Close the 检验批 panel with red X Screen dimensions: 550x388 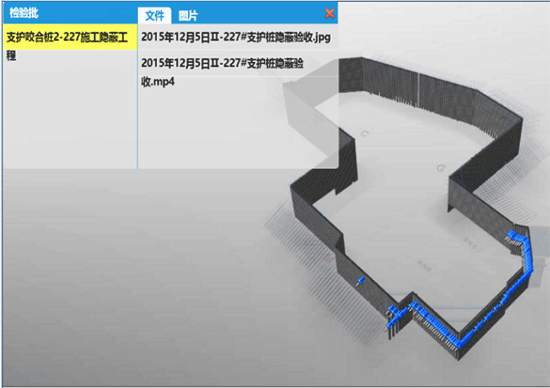coord(329,13)
